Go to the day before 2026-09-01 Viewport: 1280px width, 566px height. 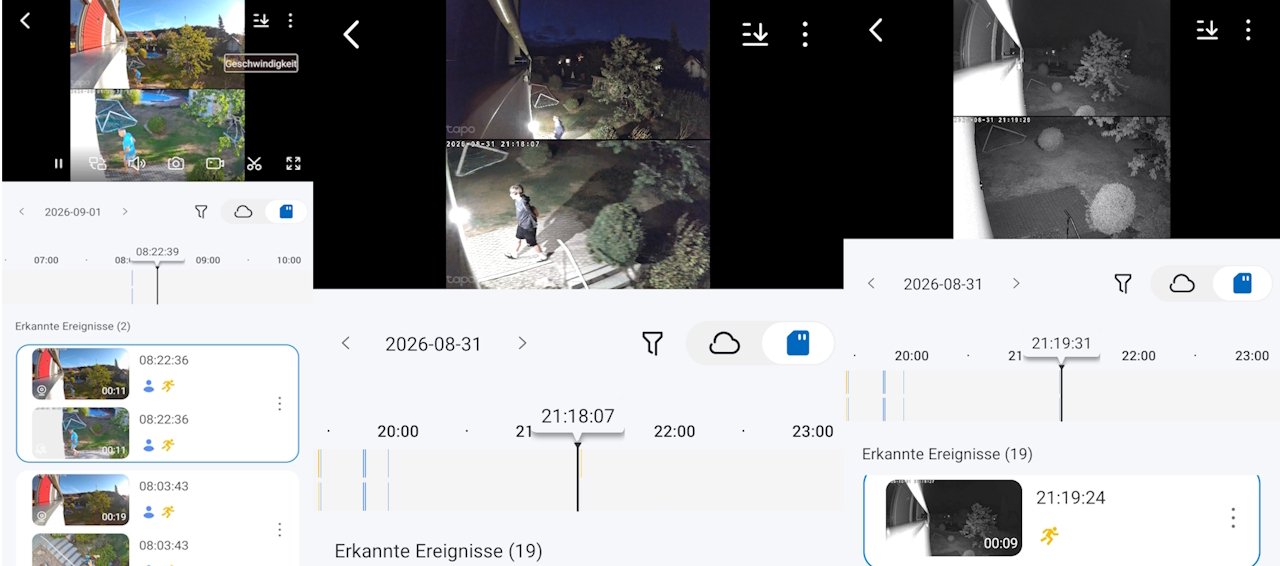(23, 212)
